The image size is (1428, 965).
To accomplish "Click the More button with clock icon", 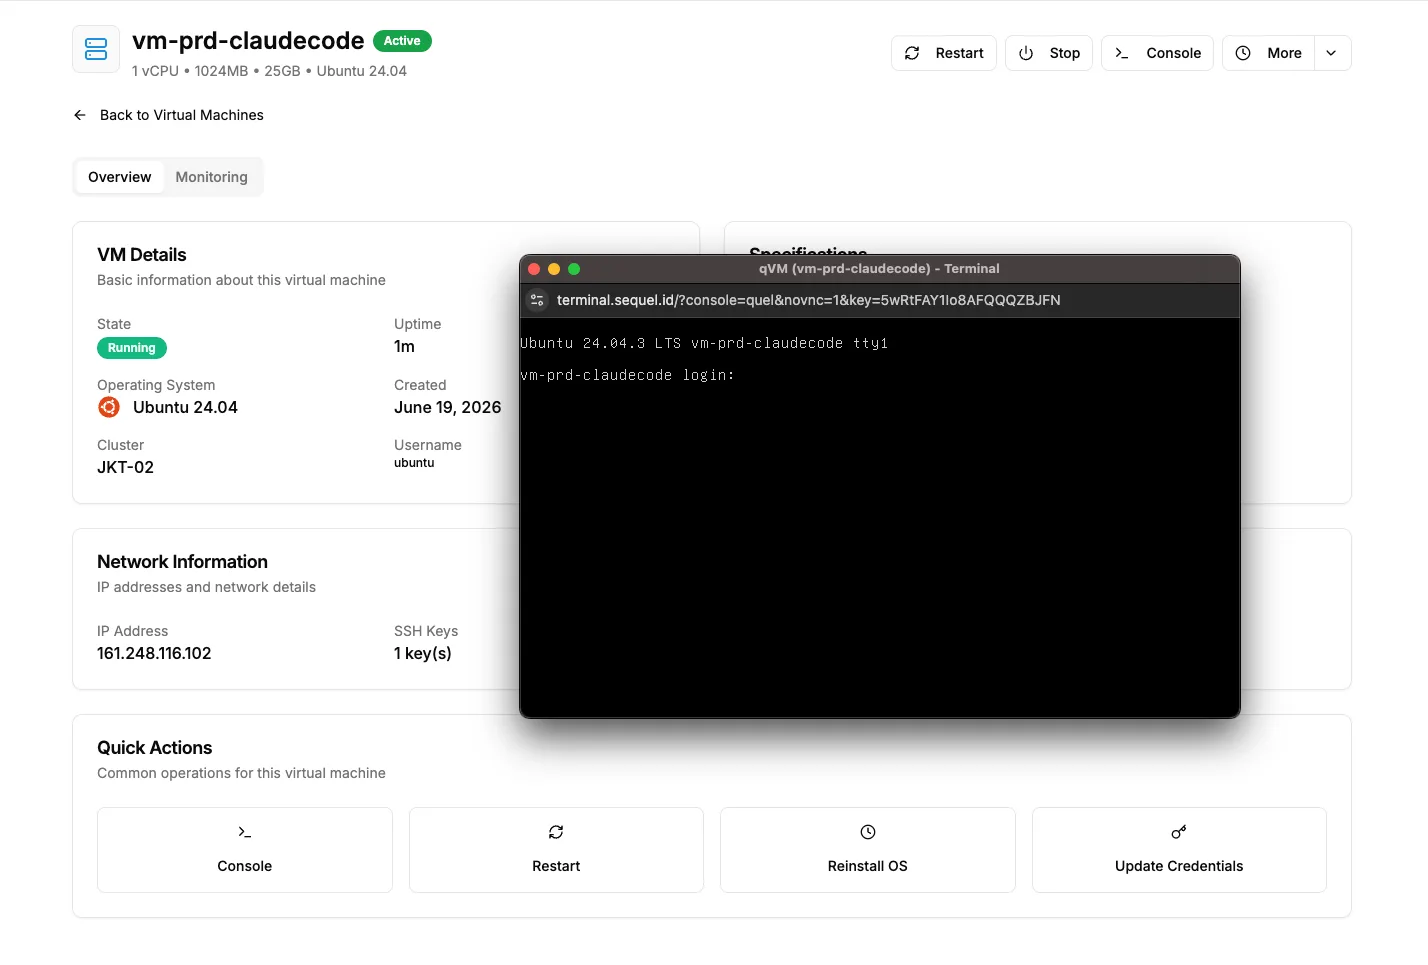I will [x=1268, y=53].
